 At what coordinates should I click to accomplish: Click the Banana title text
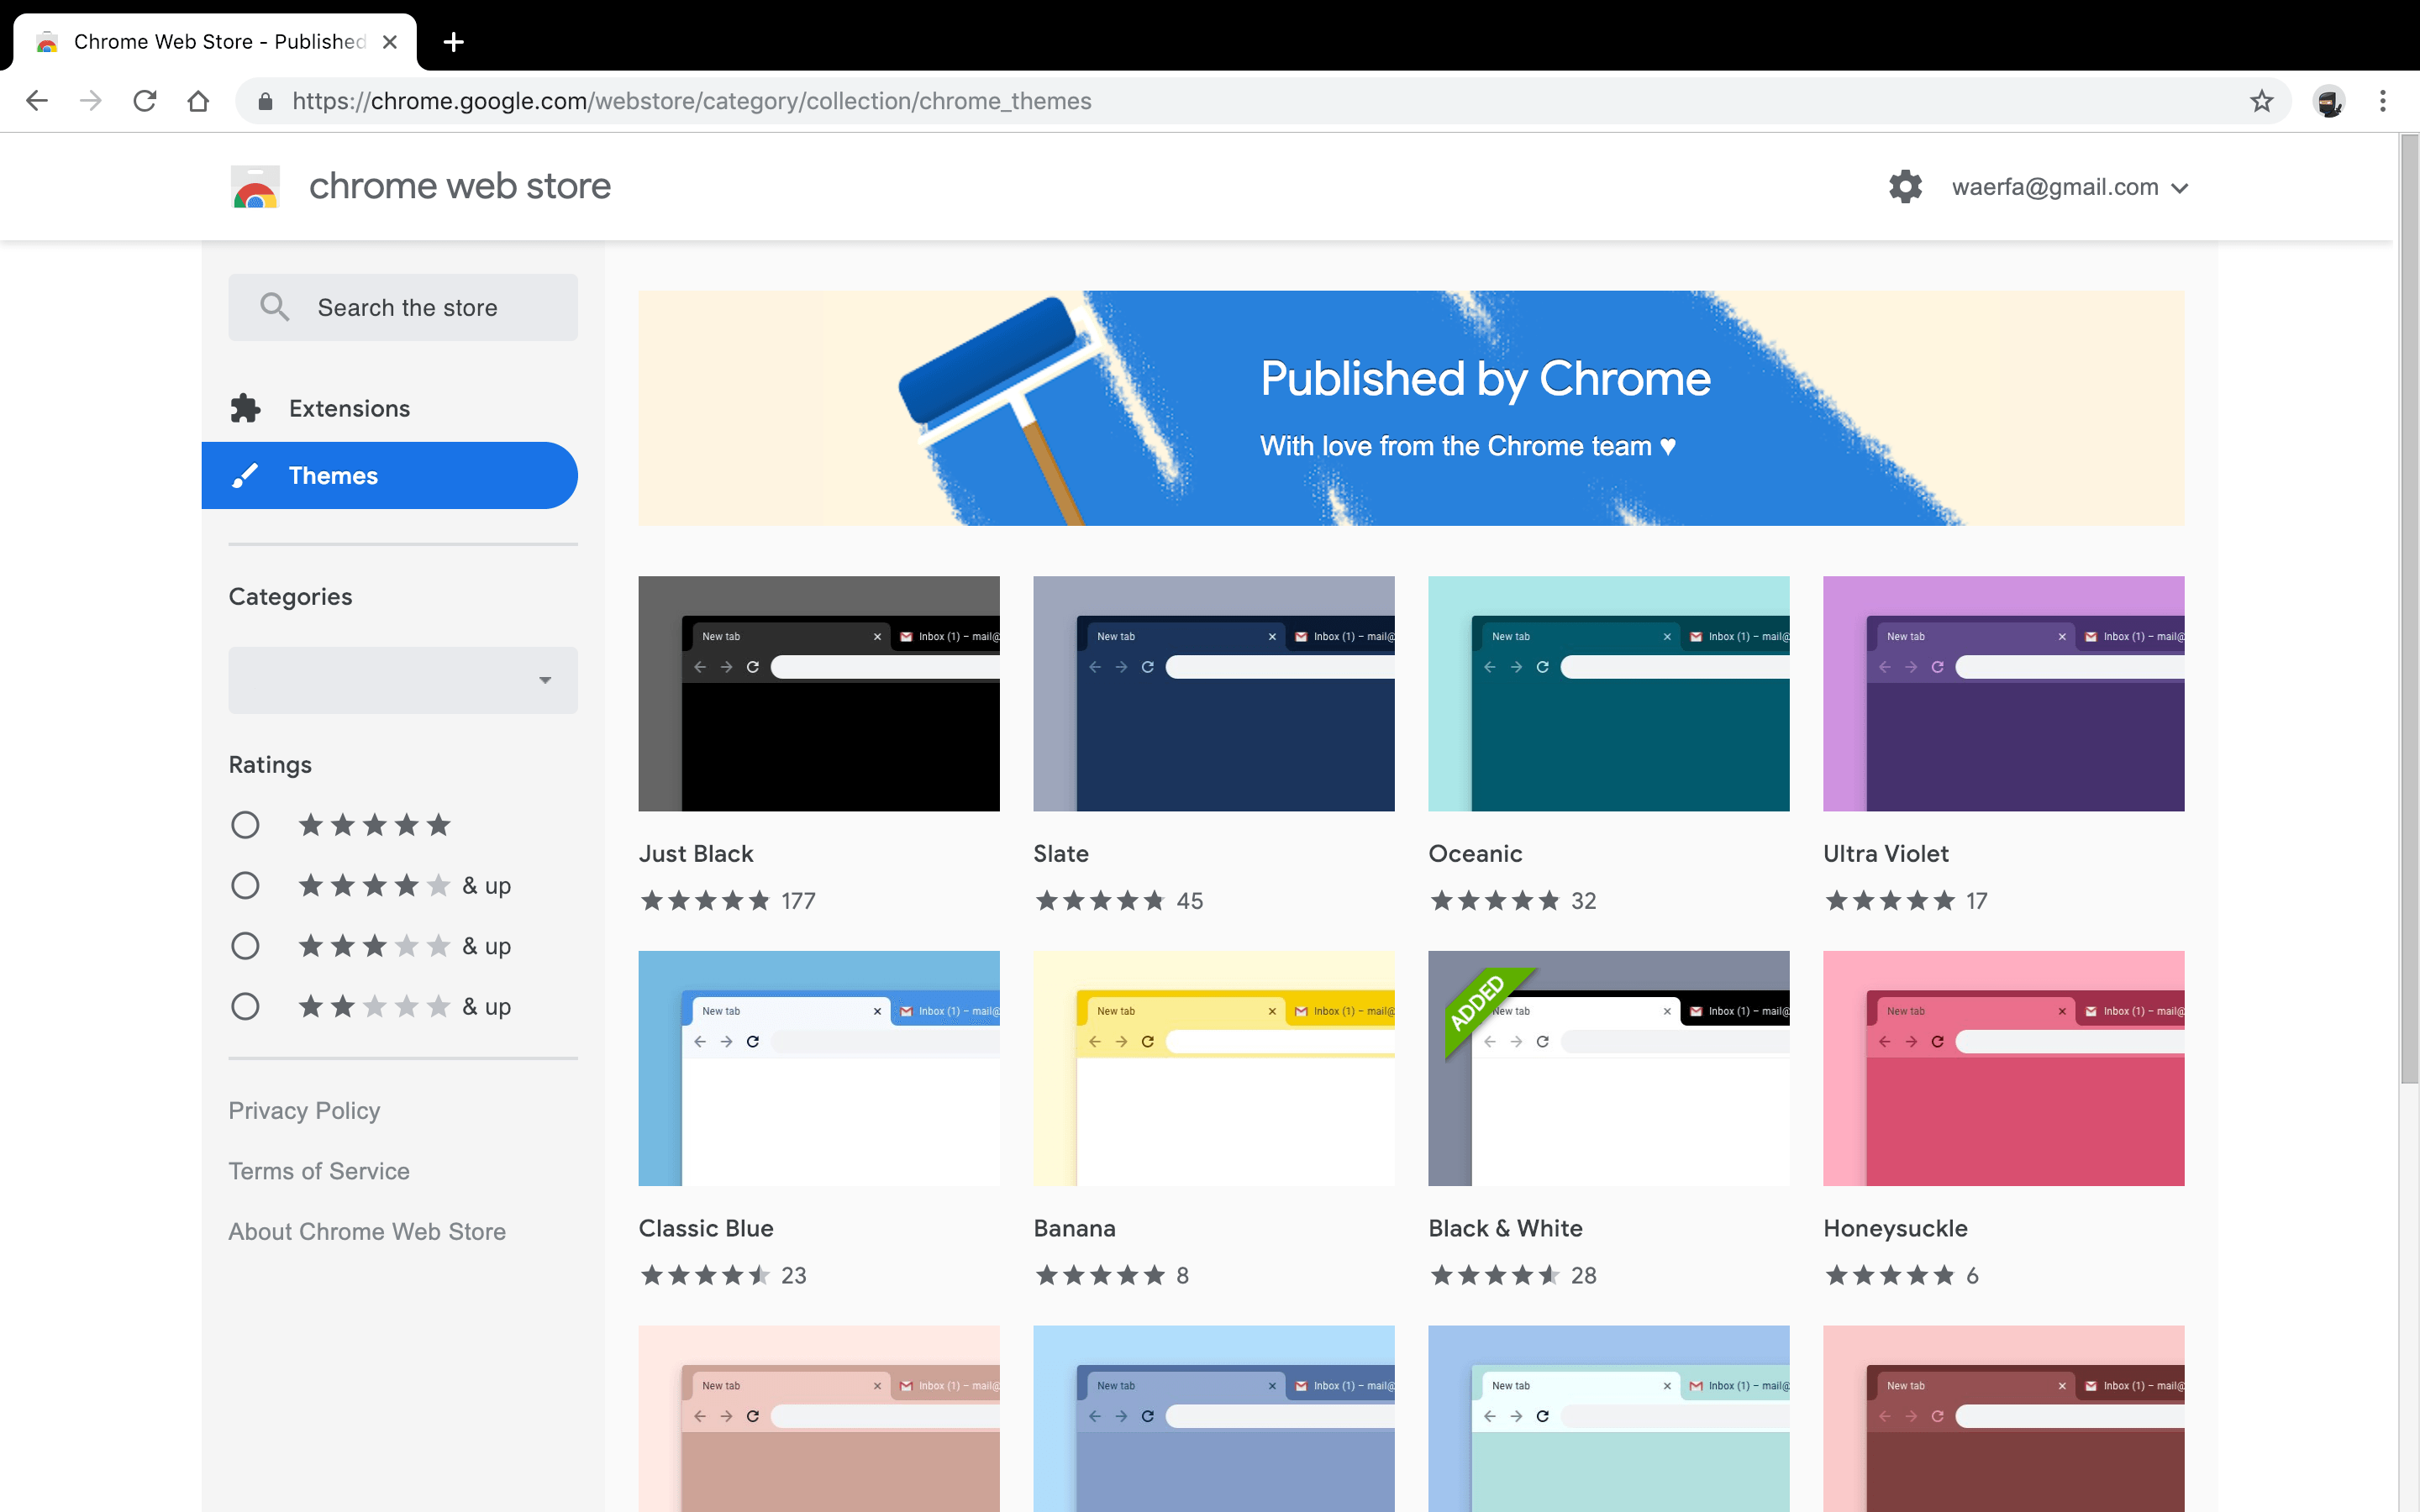pyautogui.click(x=1074, y=1228)
